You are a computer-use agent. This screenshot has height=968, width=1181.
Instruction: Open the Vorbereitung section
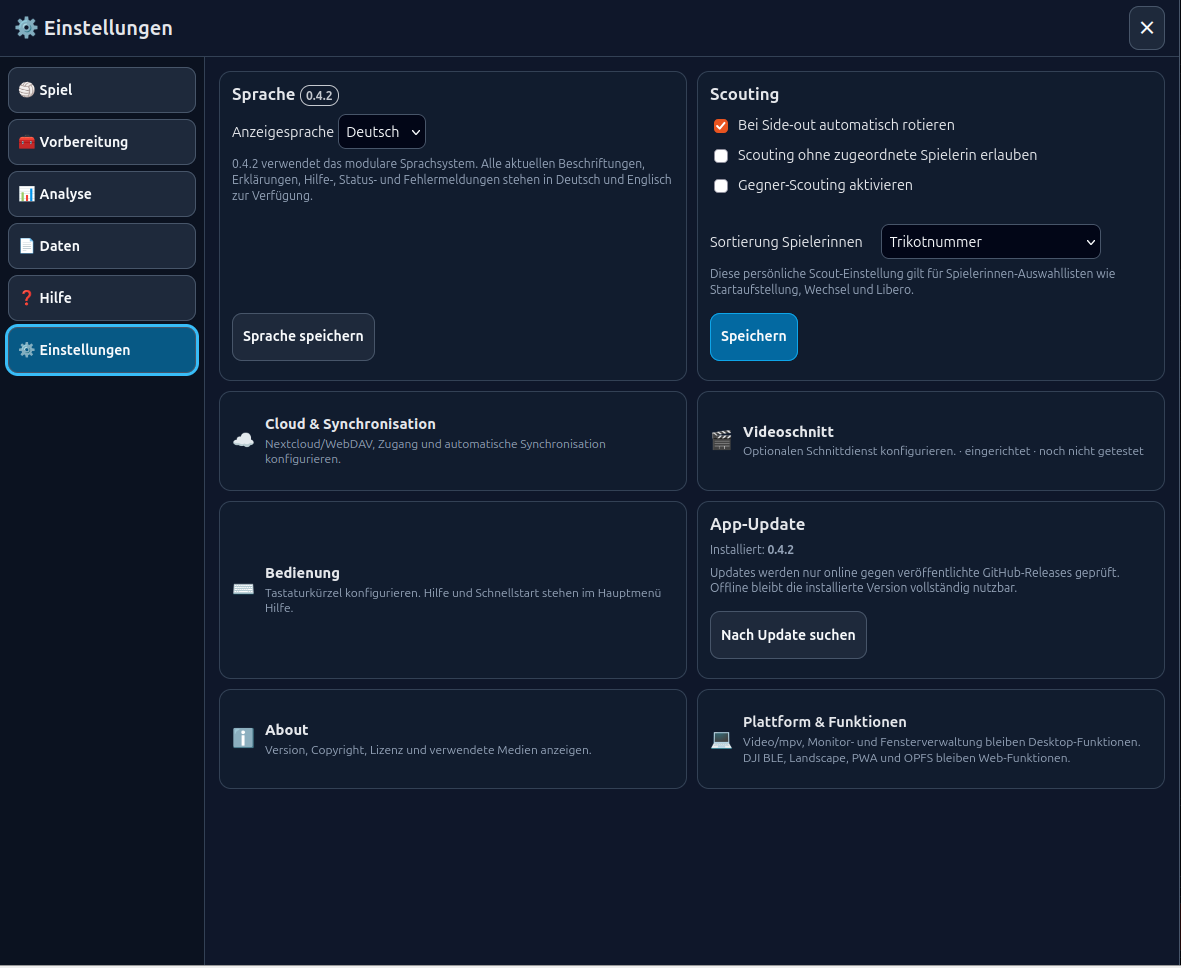tap(102, 142)
